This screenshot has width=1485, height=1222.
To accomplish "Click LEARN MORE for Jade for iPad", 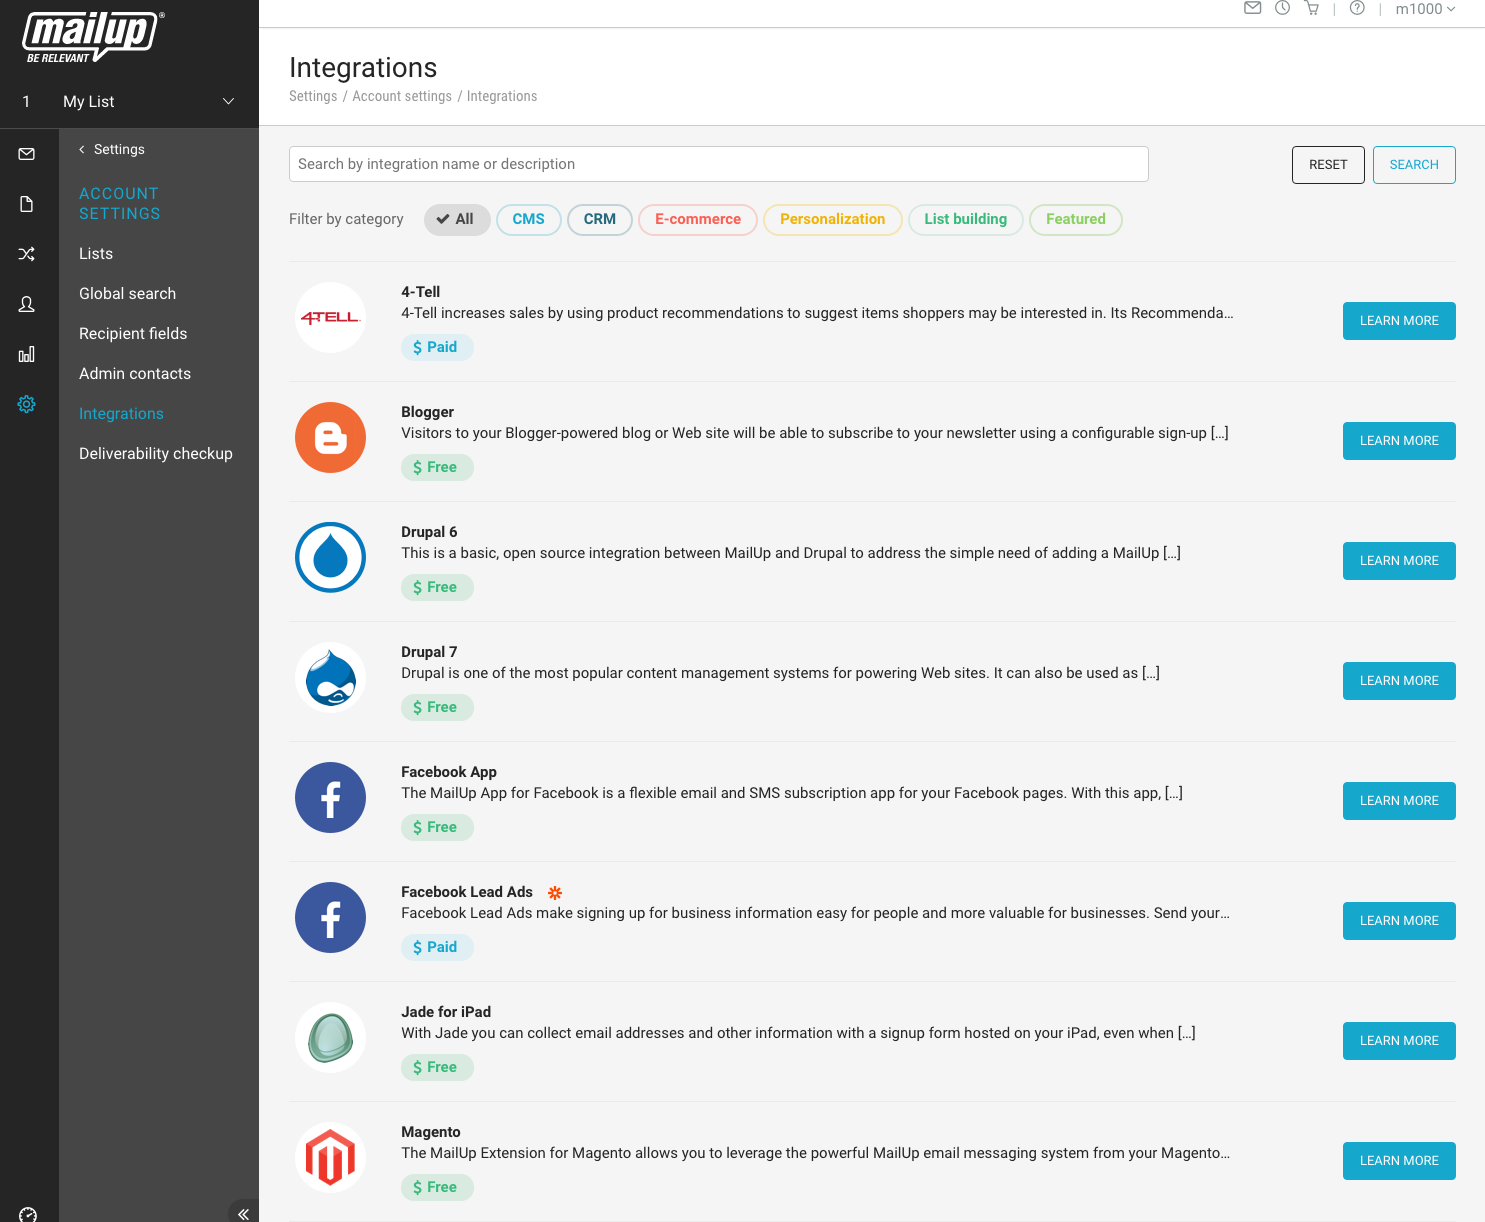I will 1399,1041.
